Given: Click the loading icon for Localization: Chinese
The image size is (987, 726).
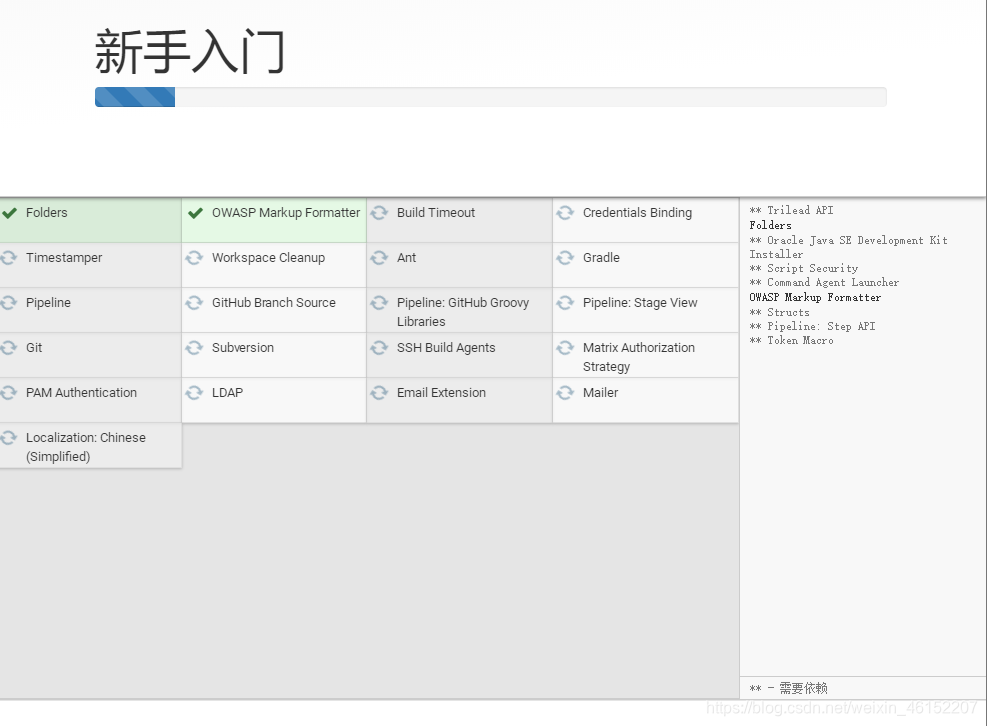Looking at the screenshot, I should coord(10,438).
